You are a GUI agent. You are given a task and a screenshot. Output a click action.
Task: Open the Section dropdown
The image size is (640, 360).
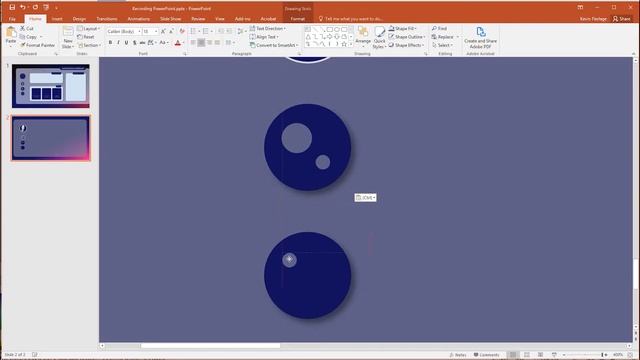(x=89, y=45)
